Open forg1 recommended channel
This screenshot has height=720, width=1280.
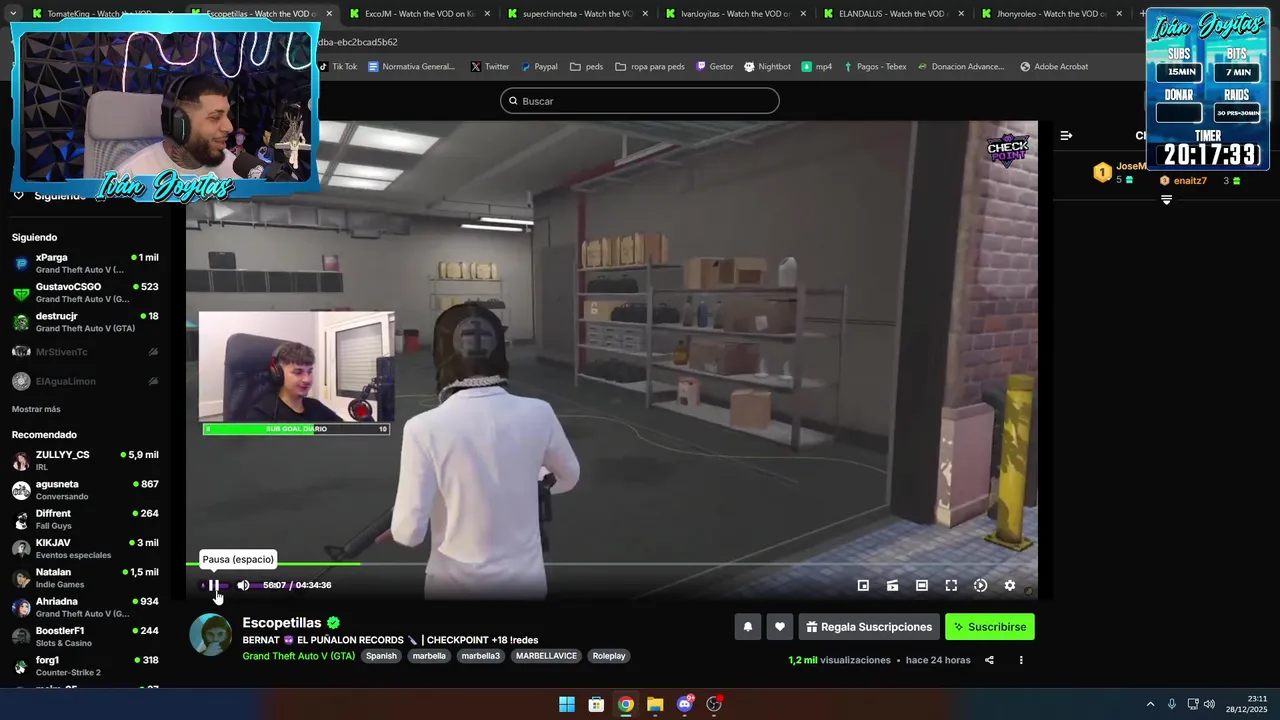click(85, 666)
